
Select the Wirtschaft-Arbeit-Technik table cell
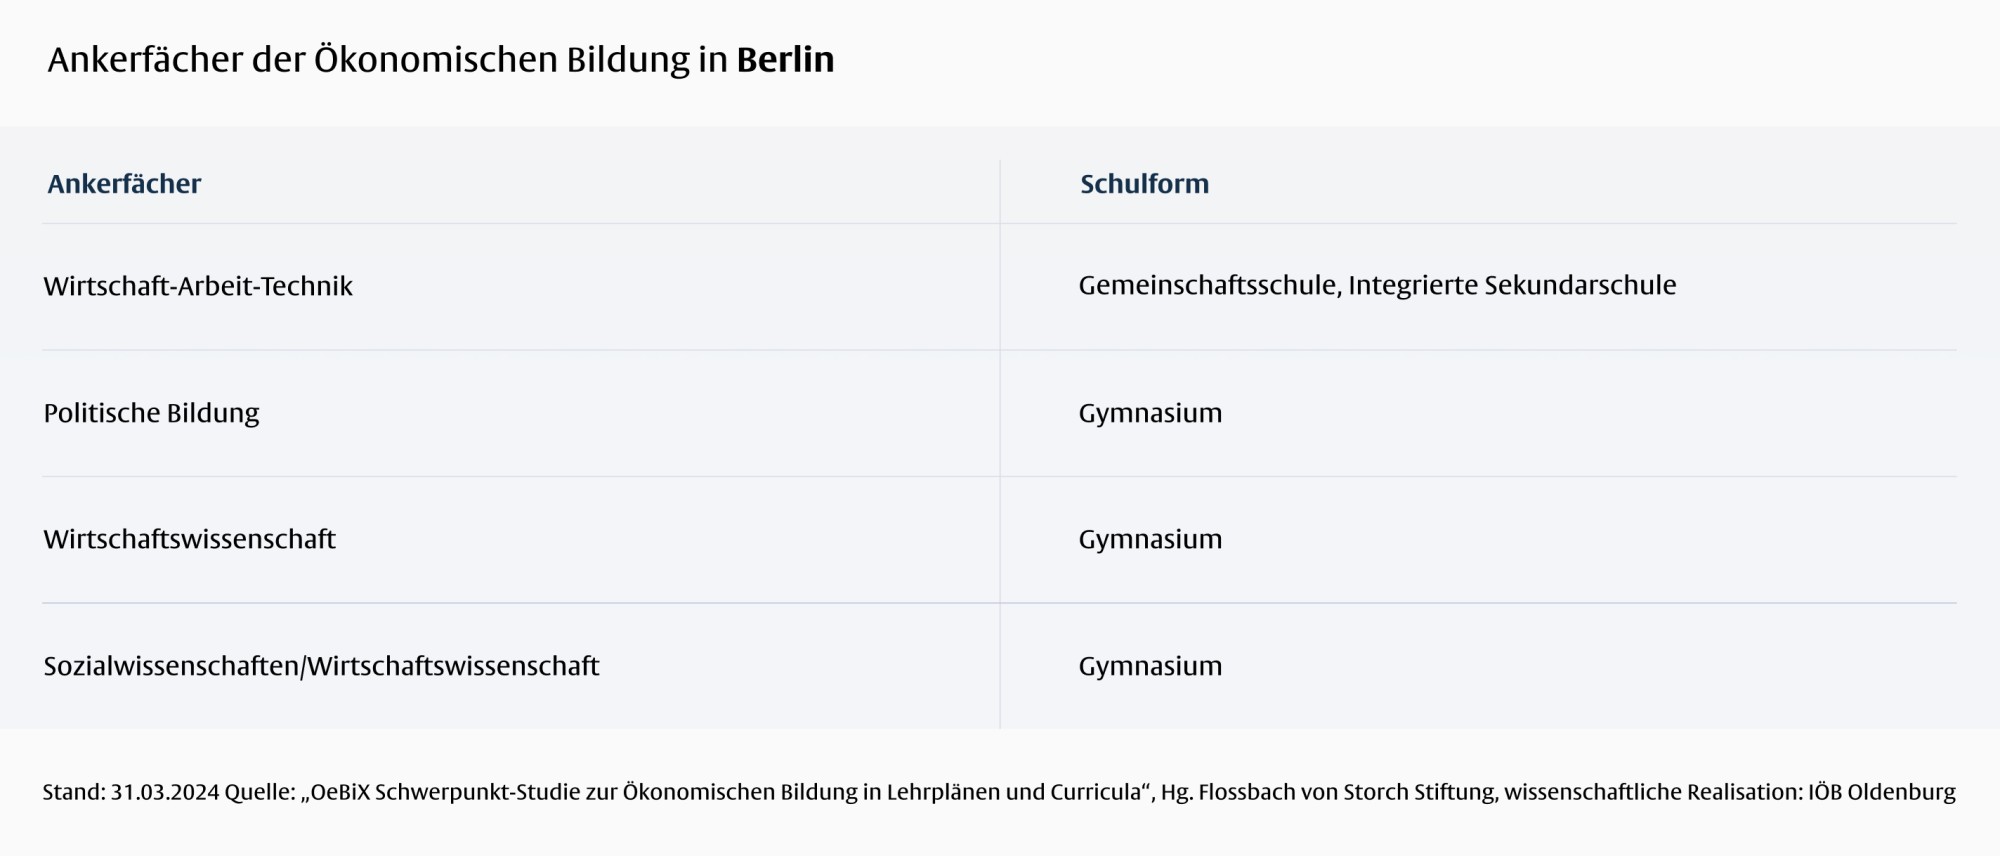pyautogui.click(x=198, y=286)
